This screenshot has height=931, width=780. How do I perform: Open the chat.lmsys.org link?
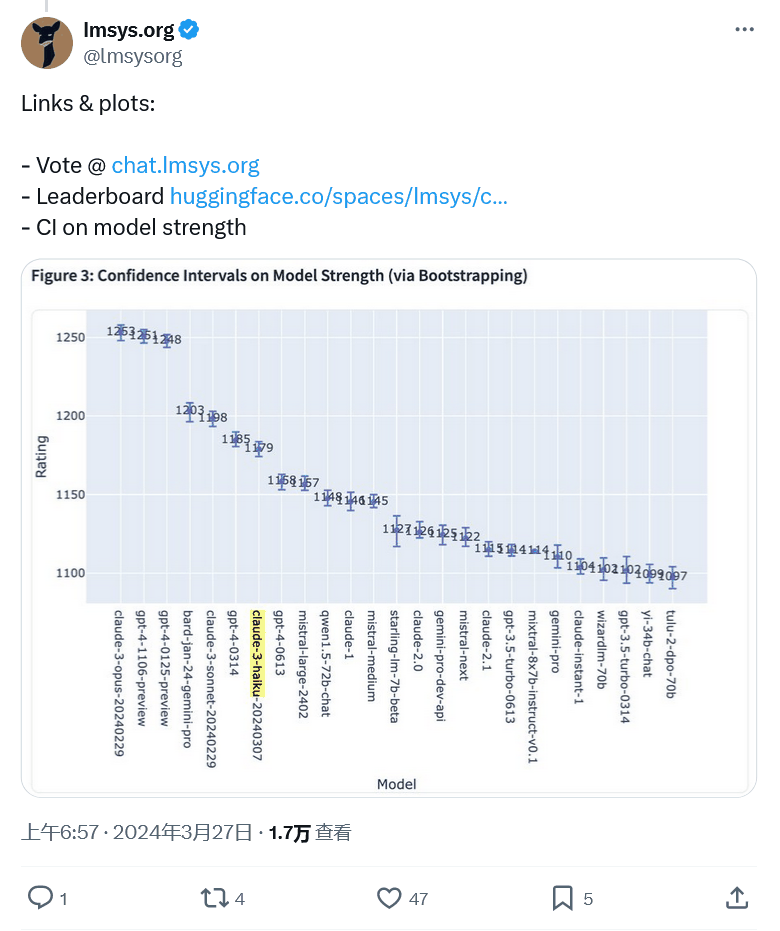(x=185, y=165)
